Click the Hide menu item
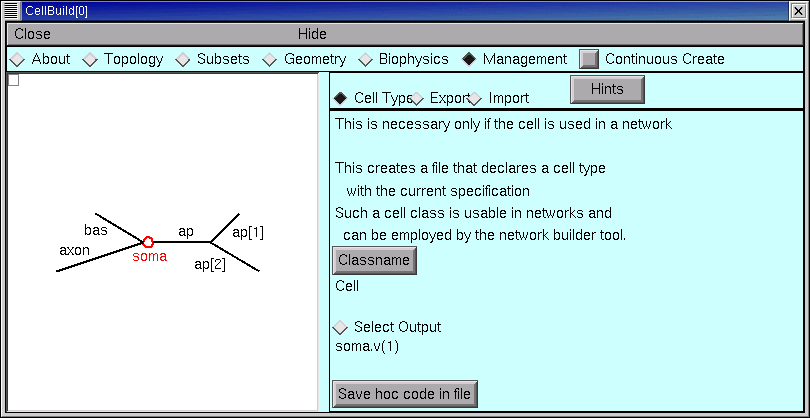 pyautogui.click(x=312, y=34)
